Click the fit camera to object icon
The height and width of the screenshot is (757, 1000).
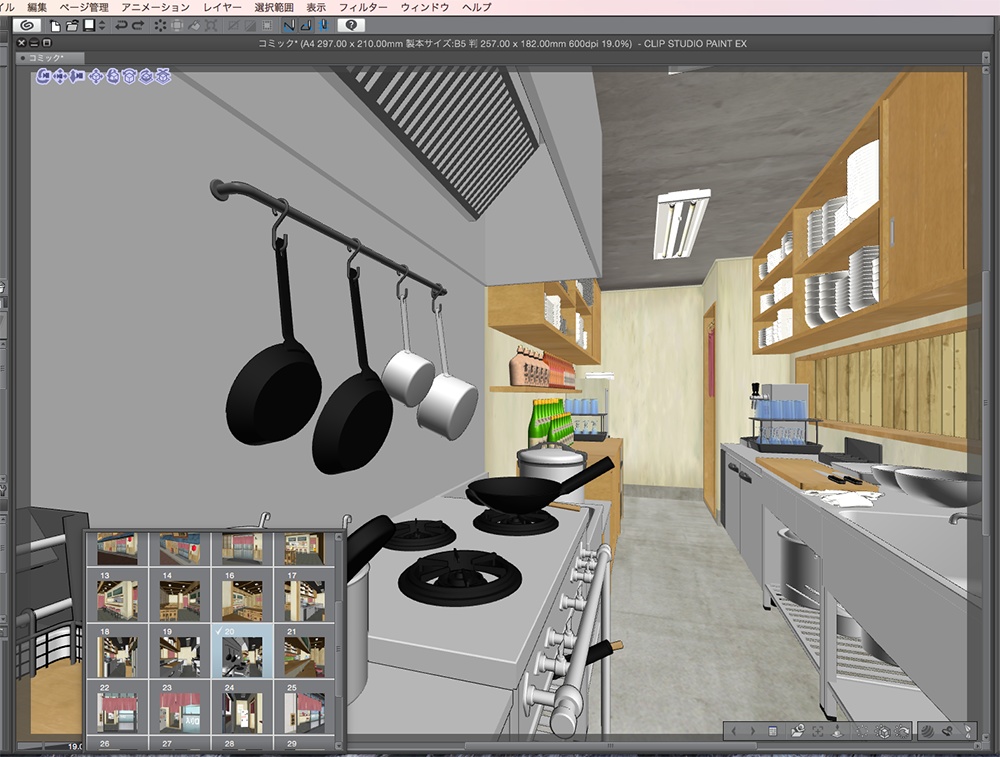817,731
